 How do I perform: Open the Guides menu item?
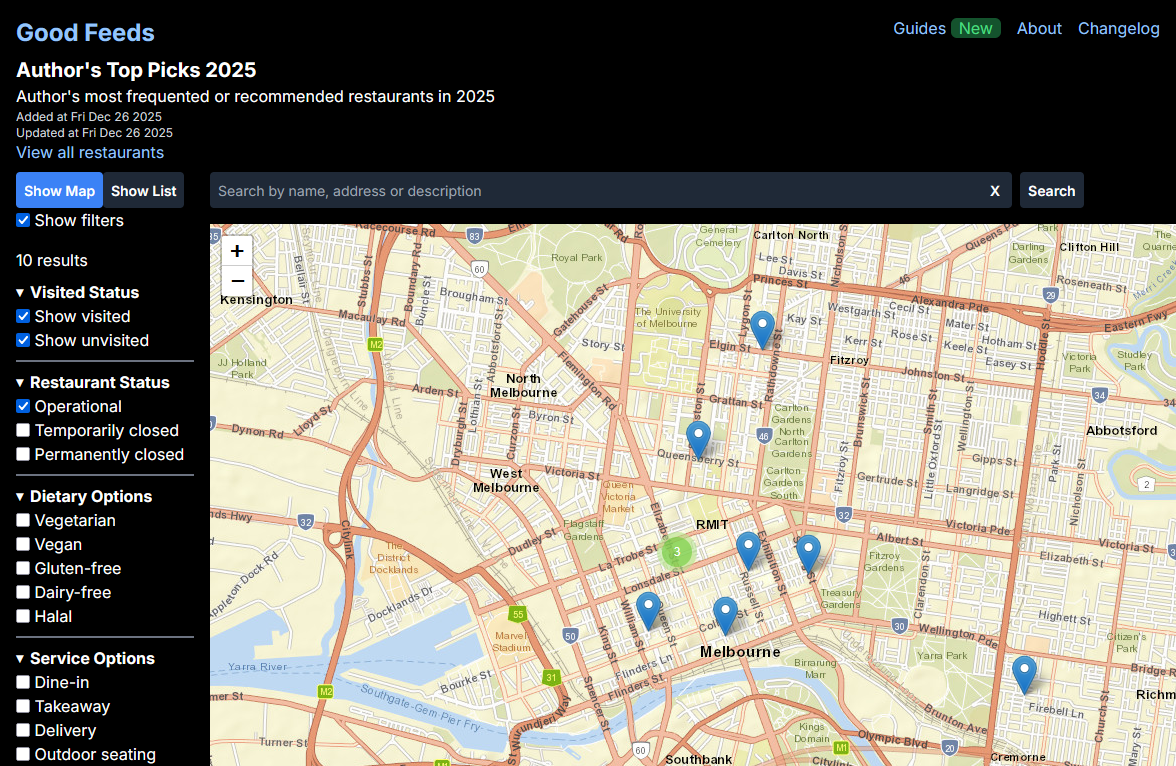tap(920, 28)
